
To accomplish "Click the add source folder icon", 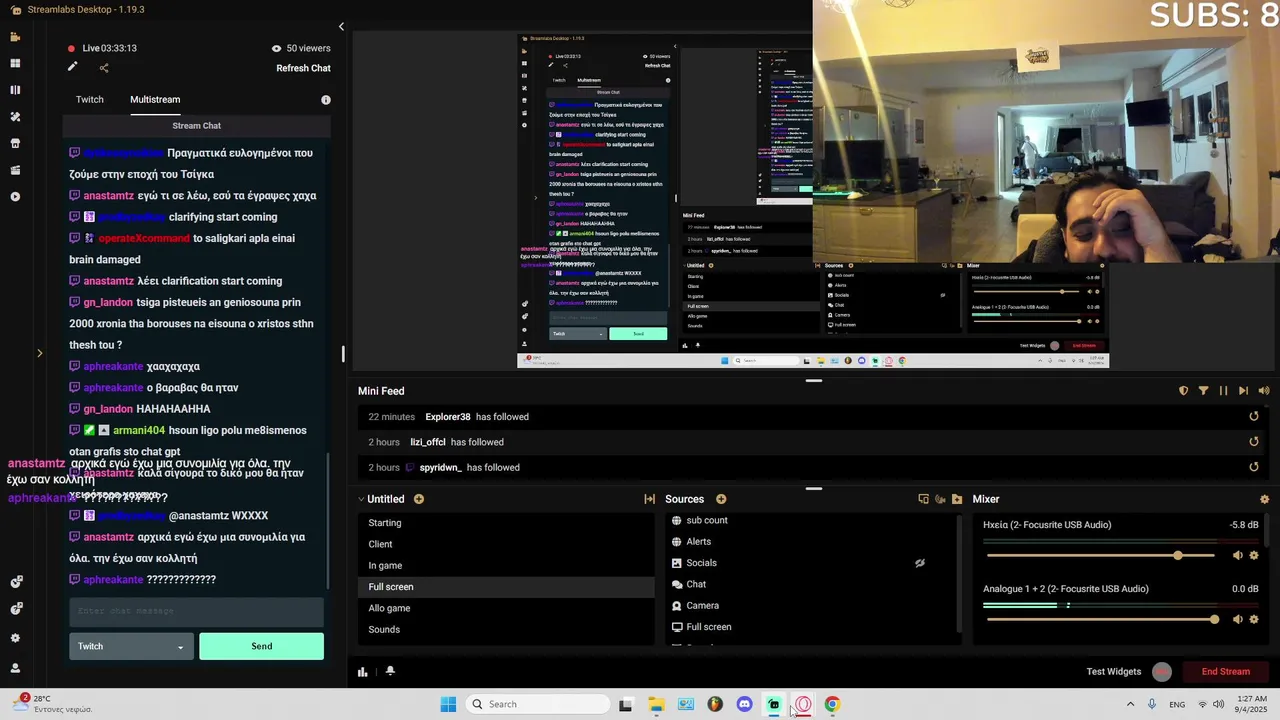I will tap(957, 499).
